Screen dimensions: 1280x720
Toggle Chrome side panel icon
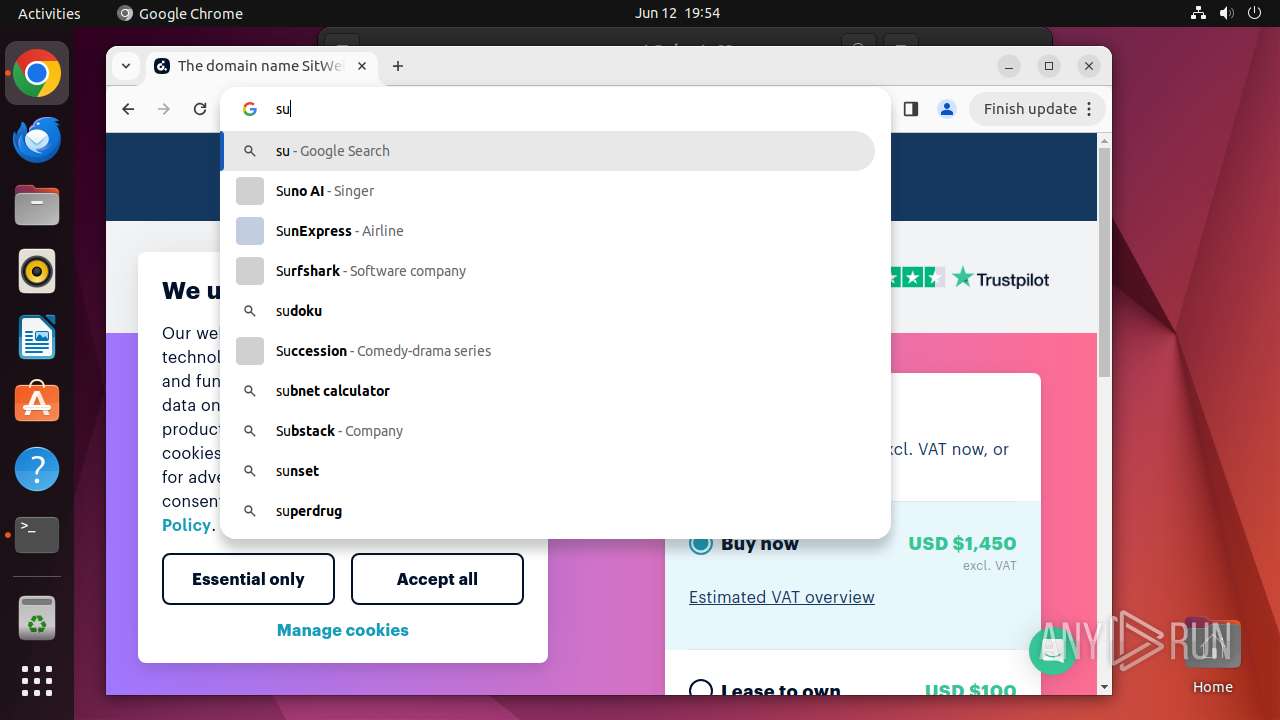(910, 109)
